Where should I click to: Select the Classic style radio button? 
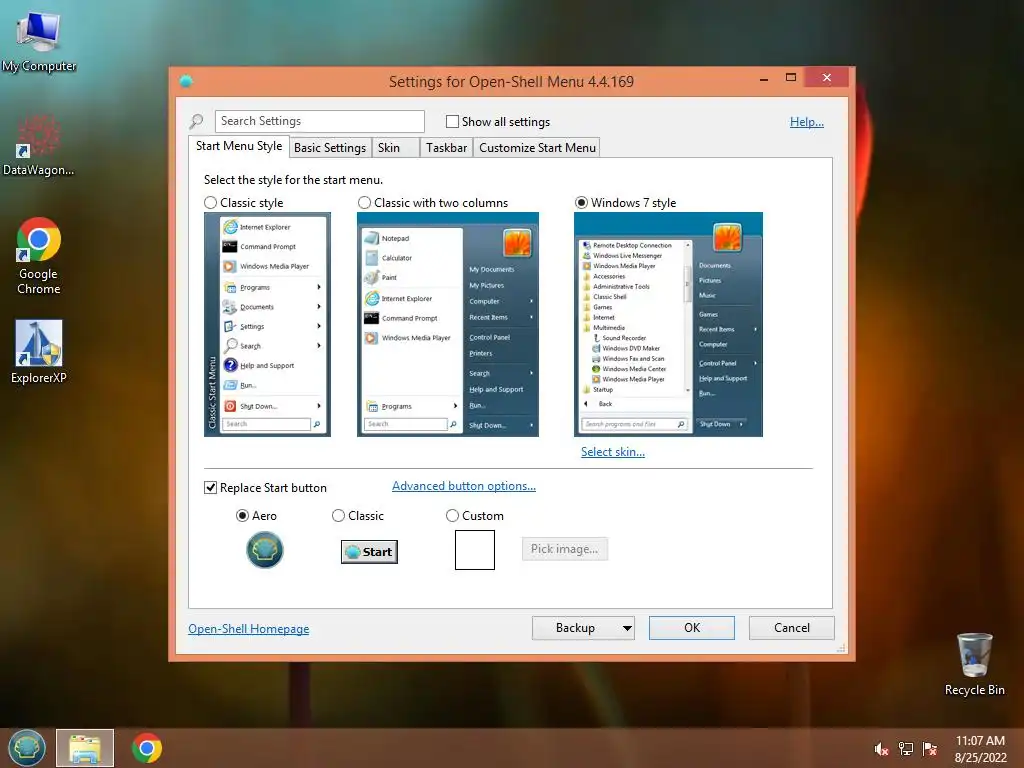point(210,202)
